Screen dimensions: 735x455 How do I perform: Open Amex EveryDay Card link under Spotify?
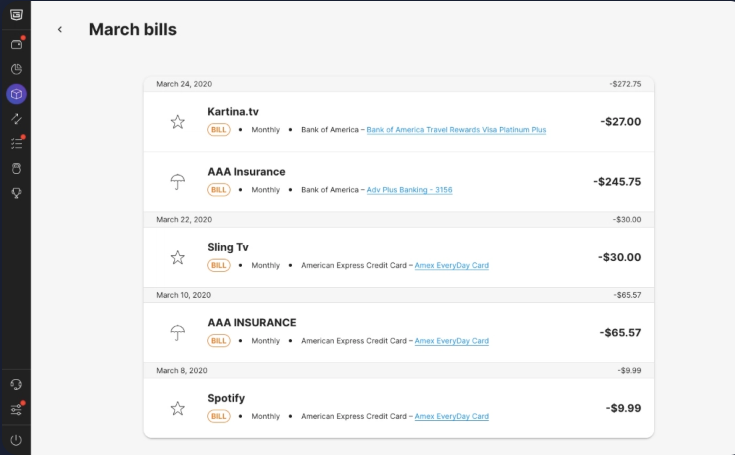tap(451, 416)
